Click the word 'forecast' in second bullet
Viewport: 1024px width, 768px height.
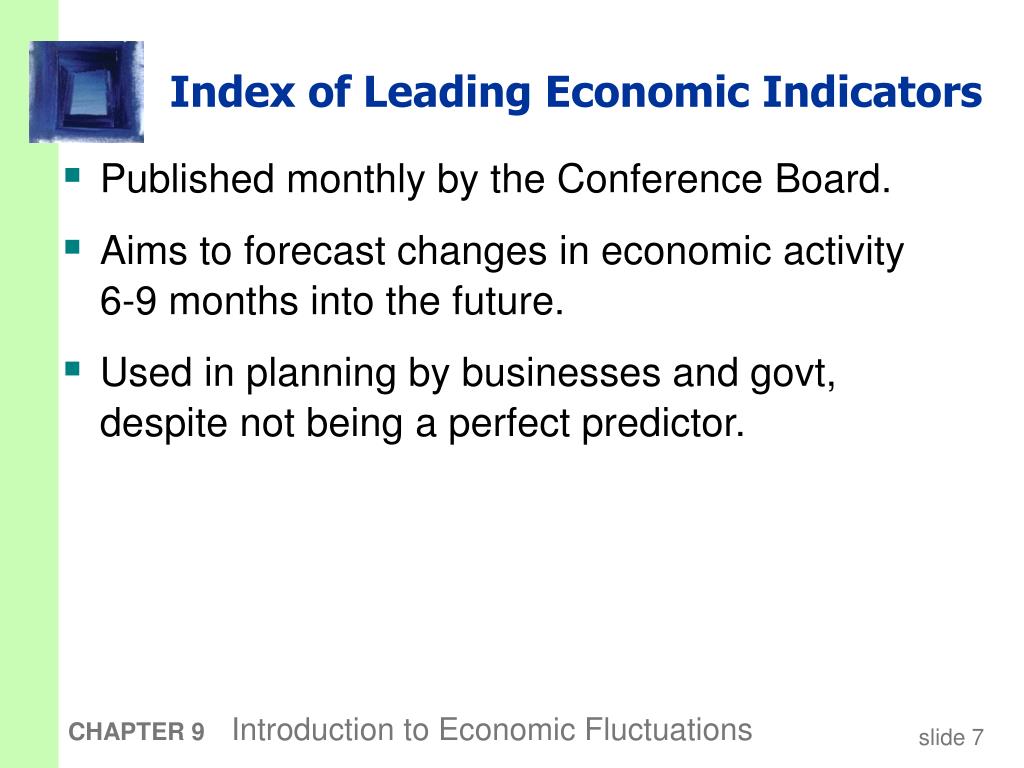point(314,251)
